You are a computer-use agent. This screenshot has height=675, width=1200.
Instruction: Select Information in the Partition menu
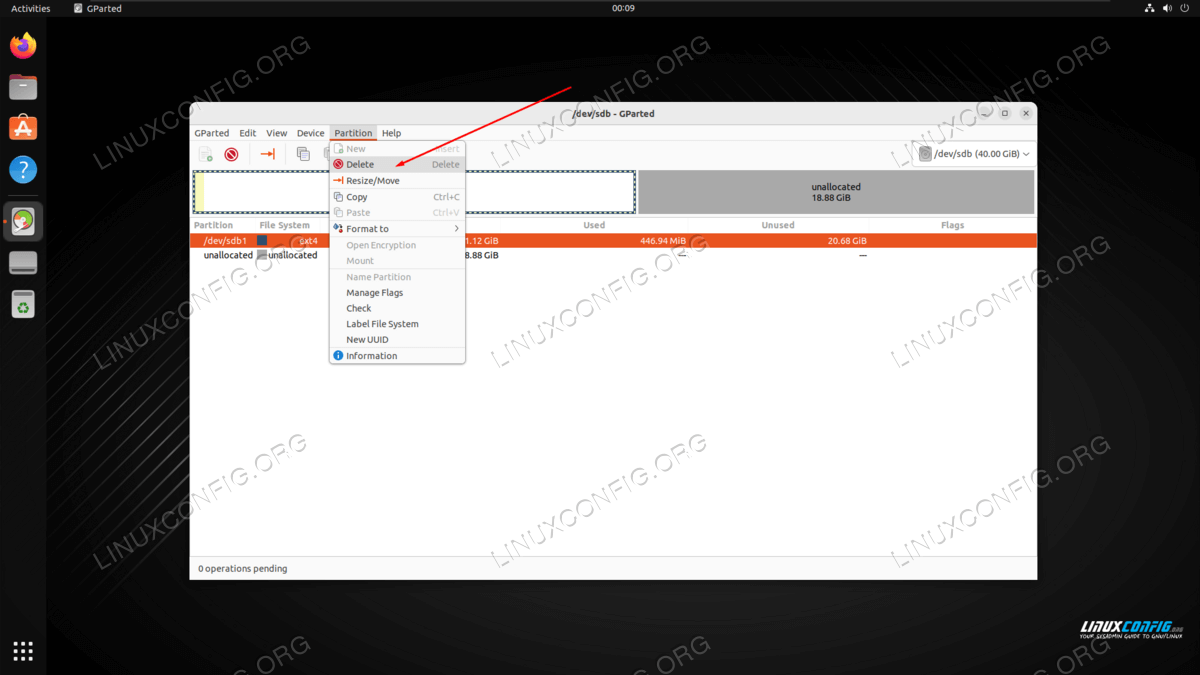click(x=397, y=356)
